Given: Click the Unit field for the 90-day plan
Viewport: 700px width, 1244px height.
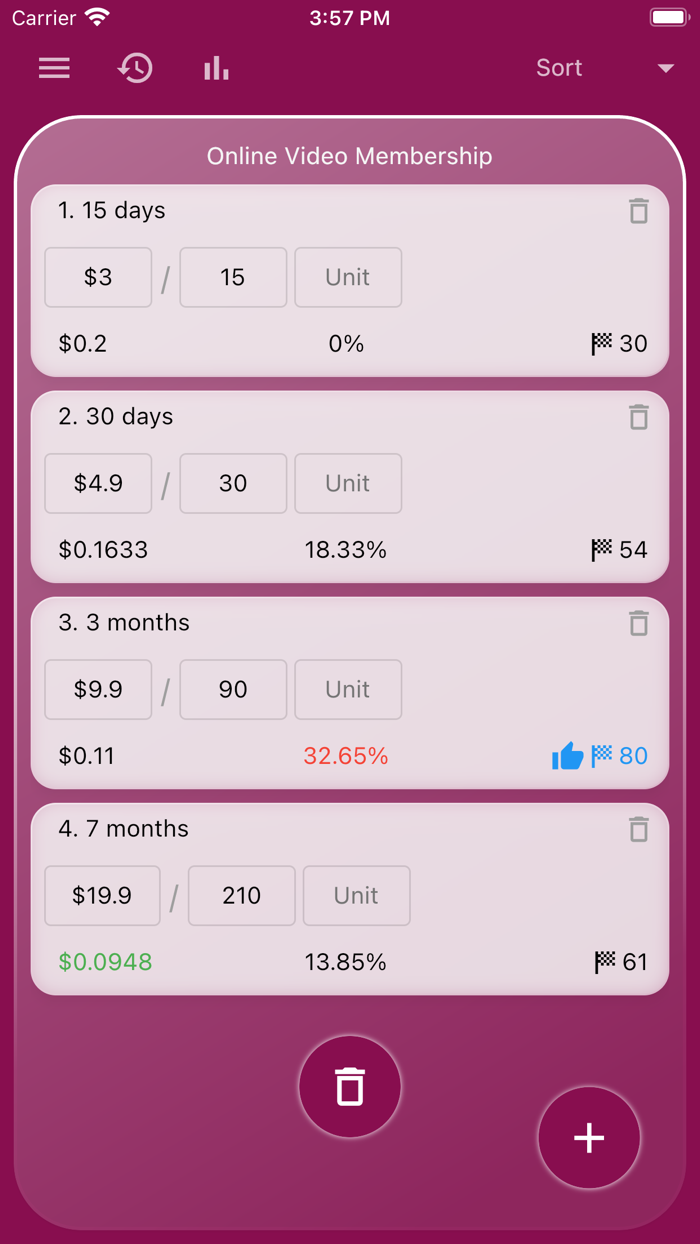Looking at the screenshot, I should (348, 689).
